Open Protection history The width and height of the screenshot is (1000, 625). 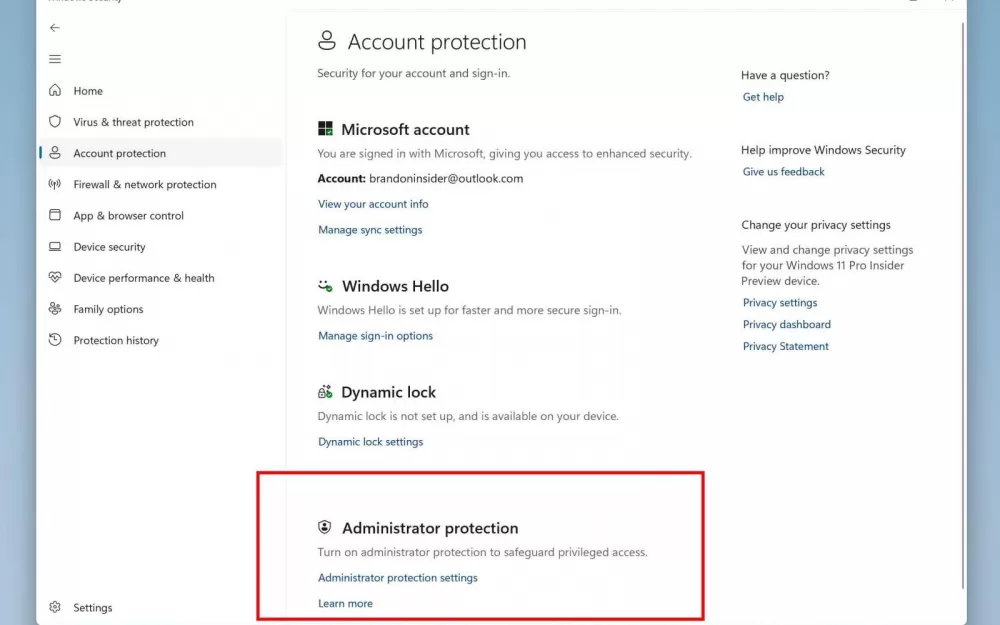(x=115, y=341)
